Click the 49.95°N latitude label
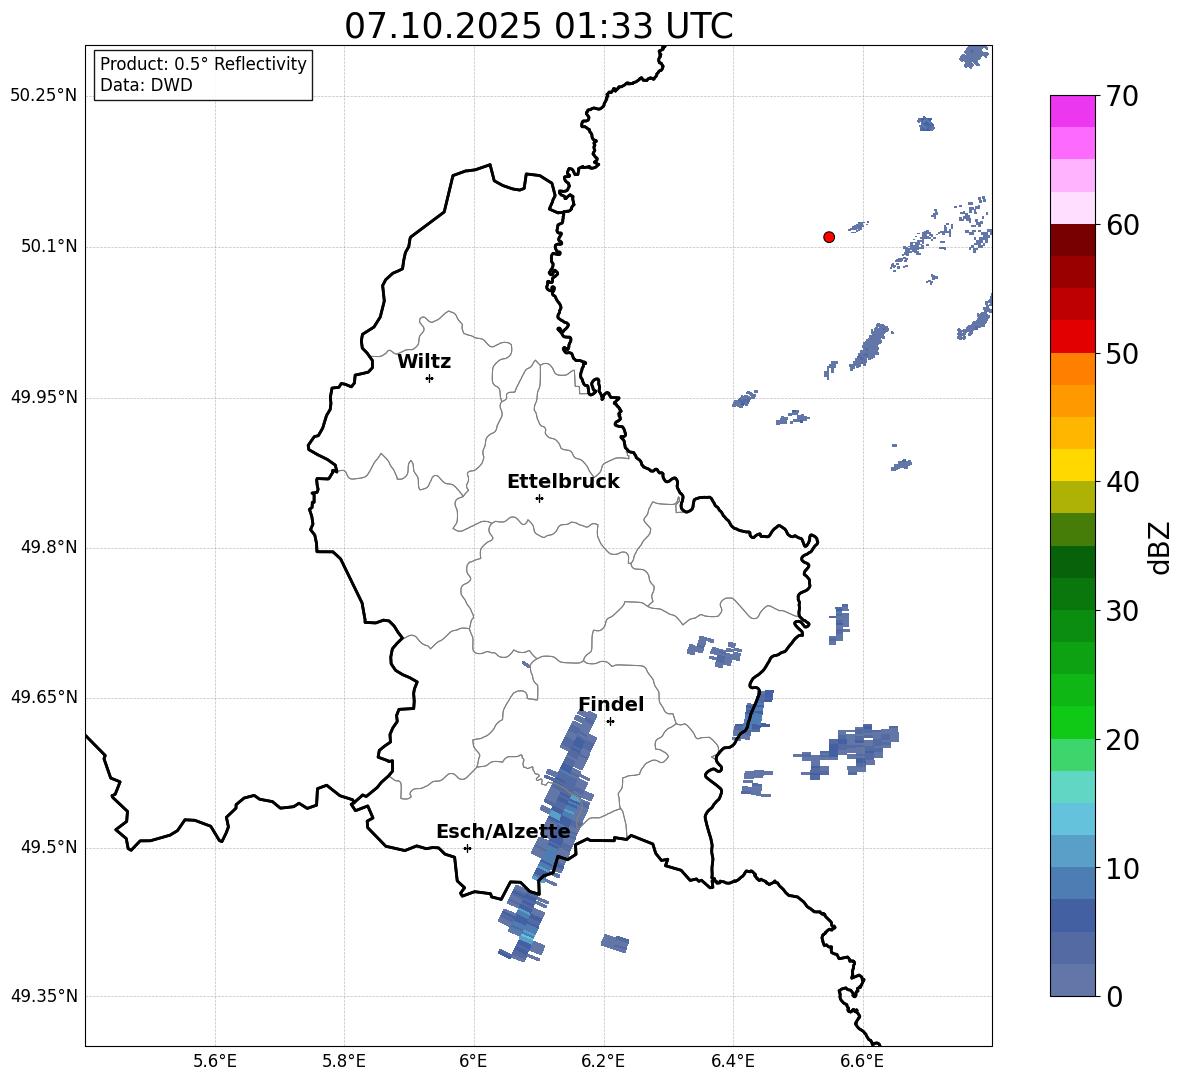This screenshot has width=1184, height=1081. (x=44, y=397)
